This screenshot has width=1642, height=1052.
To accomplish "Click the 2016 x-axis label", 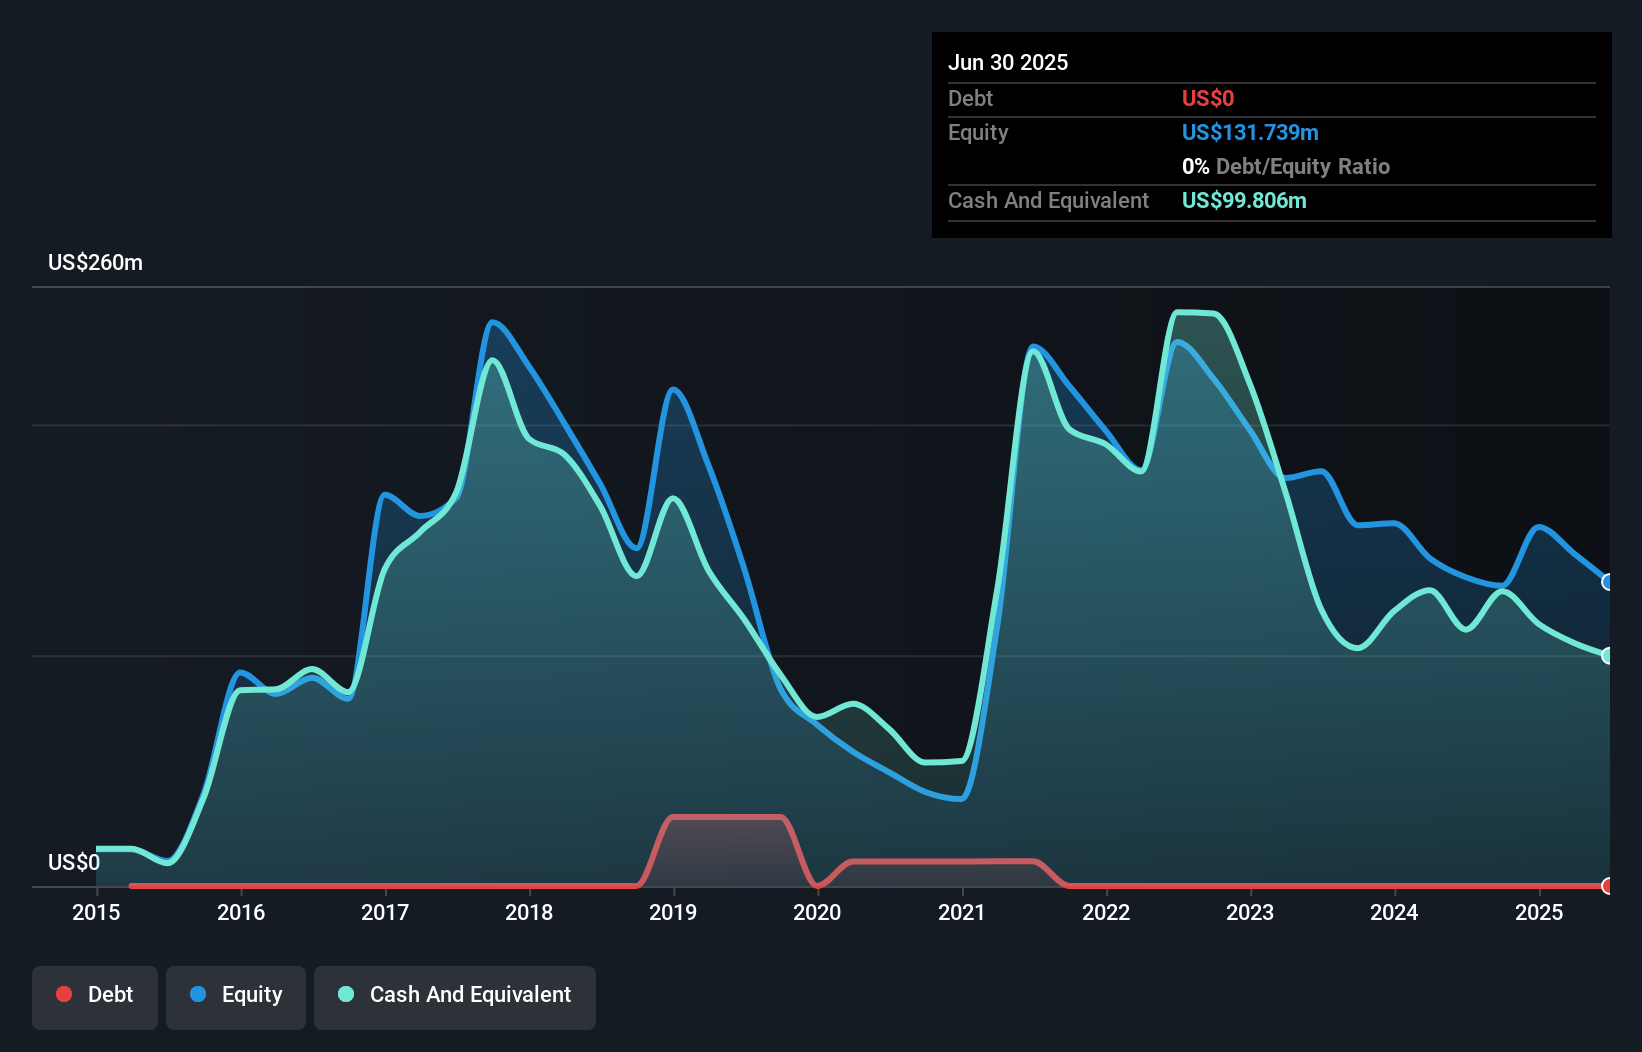I will (x=241, y=912).
